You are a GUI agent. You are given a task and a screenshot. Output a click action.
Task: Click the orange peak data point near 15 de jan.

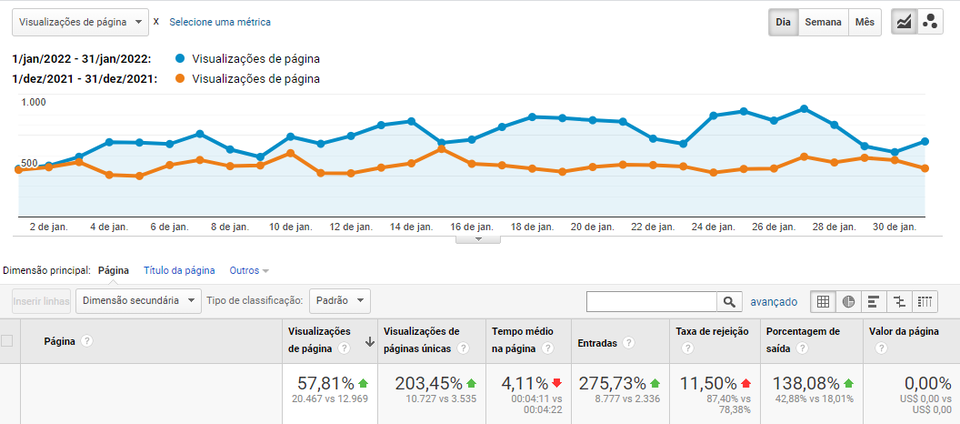441,148
